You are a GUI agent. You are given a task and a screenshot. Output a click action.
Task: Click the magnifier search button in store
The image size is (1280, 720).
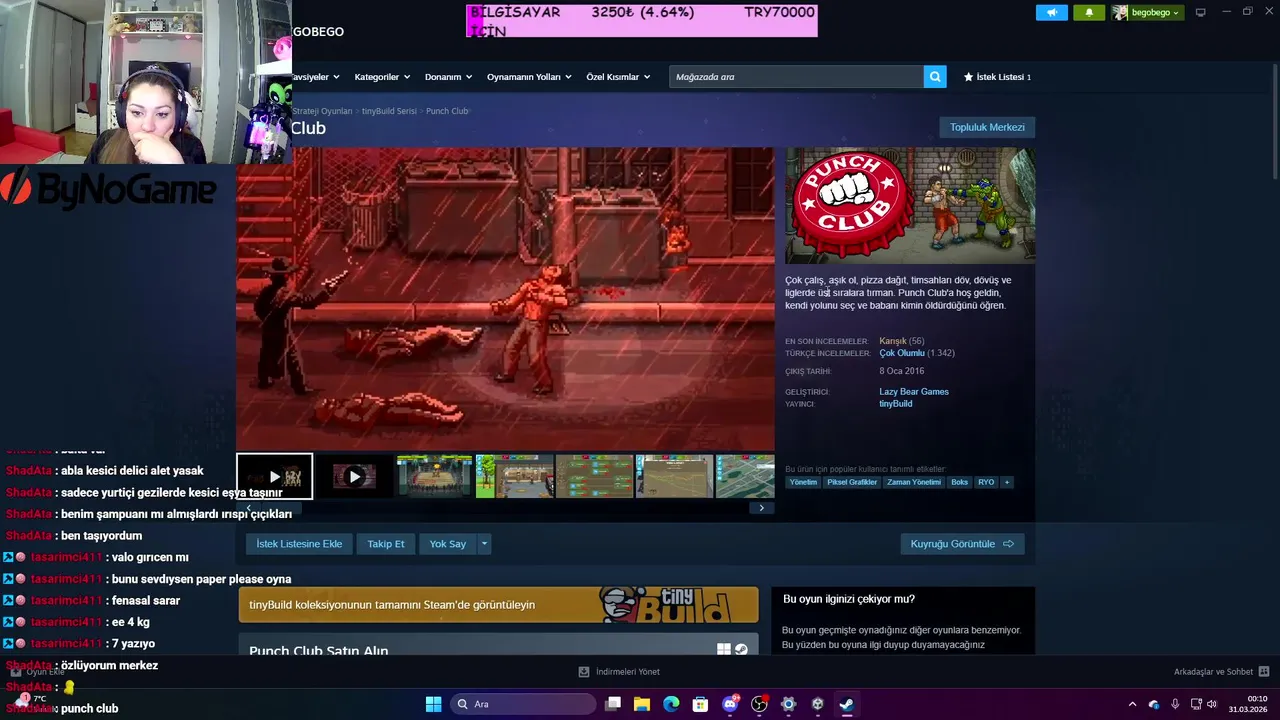click(935, 77)
